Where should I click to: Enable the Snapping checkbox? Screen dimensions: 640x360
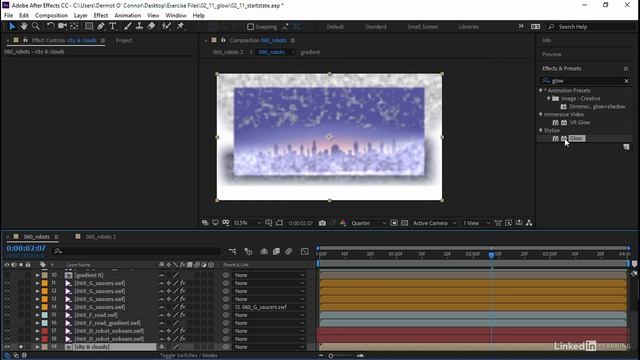coord(251,27)
